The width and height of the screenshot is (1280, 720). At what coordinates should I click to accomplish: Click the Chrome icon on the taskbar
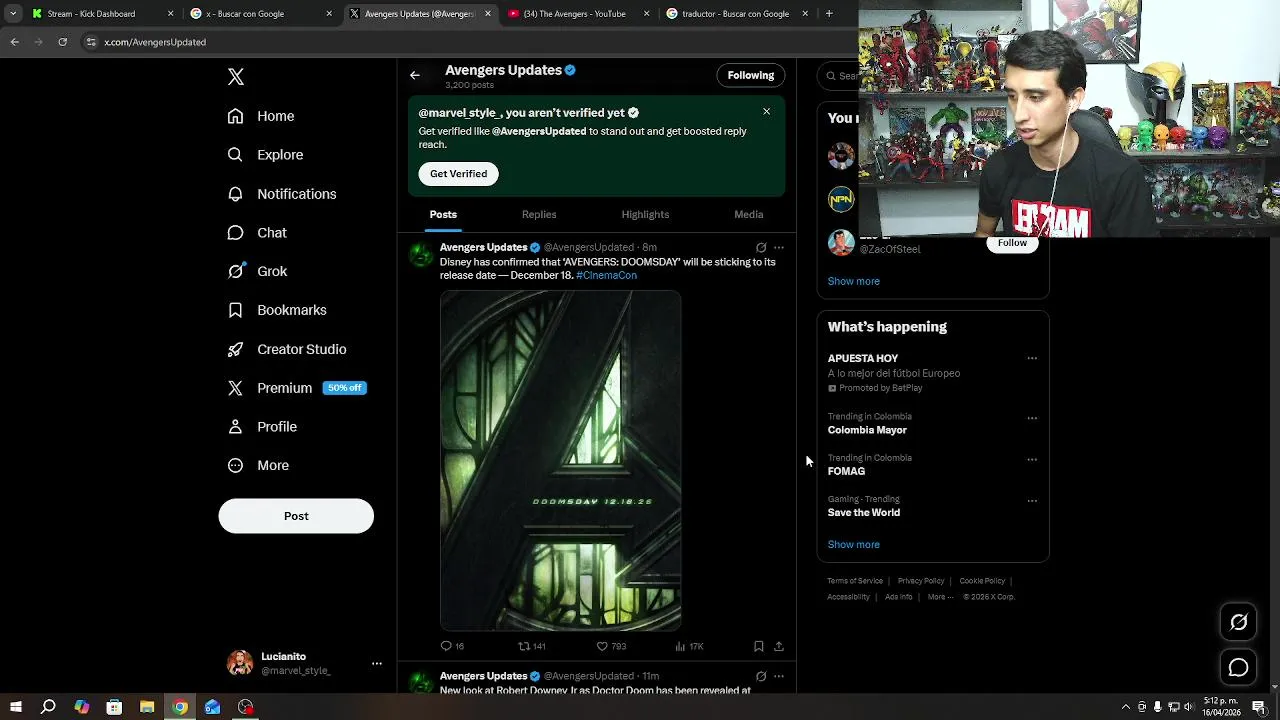(x=180, y=707)
